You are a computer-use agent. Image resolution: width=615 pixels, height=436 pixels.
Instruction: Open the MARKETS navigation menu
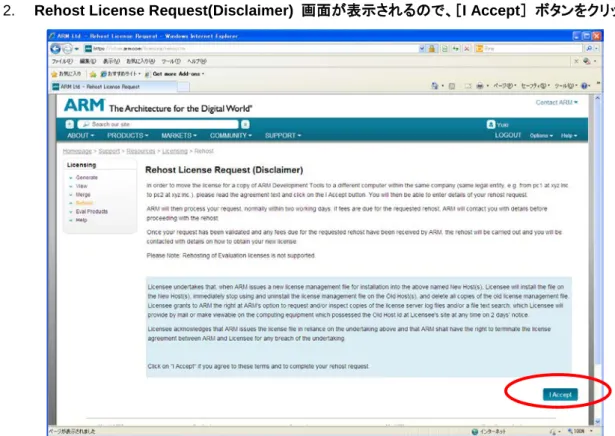(179, 135)
